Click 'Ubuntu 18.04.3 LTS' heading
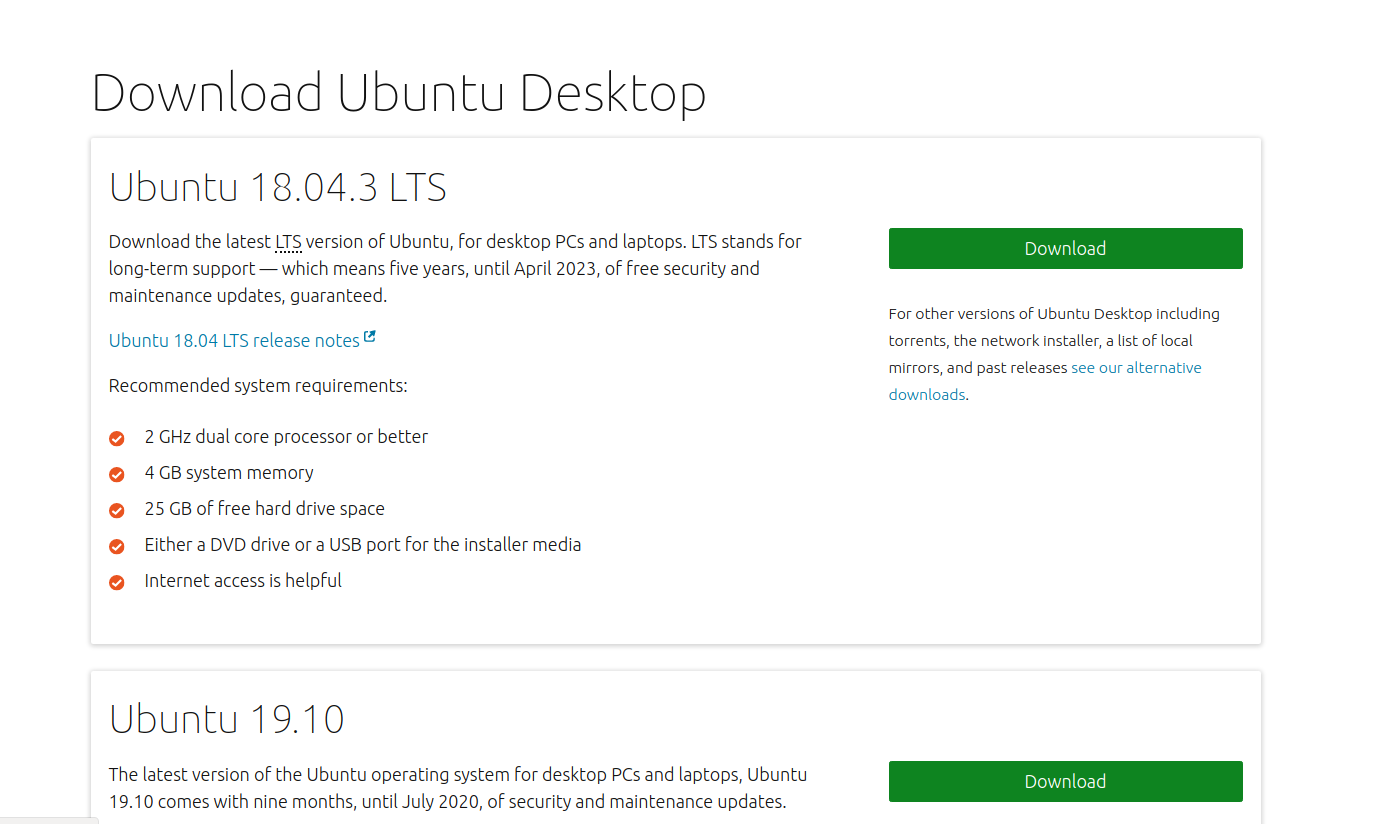This screenshot has height=824, width=1393. coord(278,187)
